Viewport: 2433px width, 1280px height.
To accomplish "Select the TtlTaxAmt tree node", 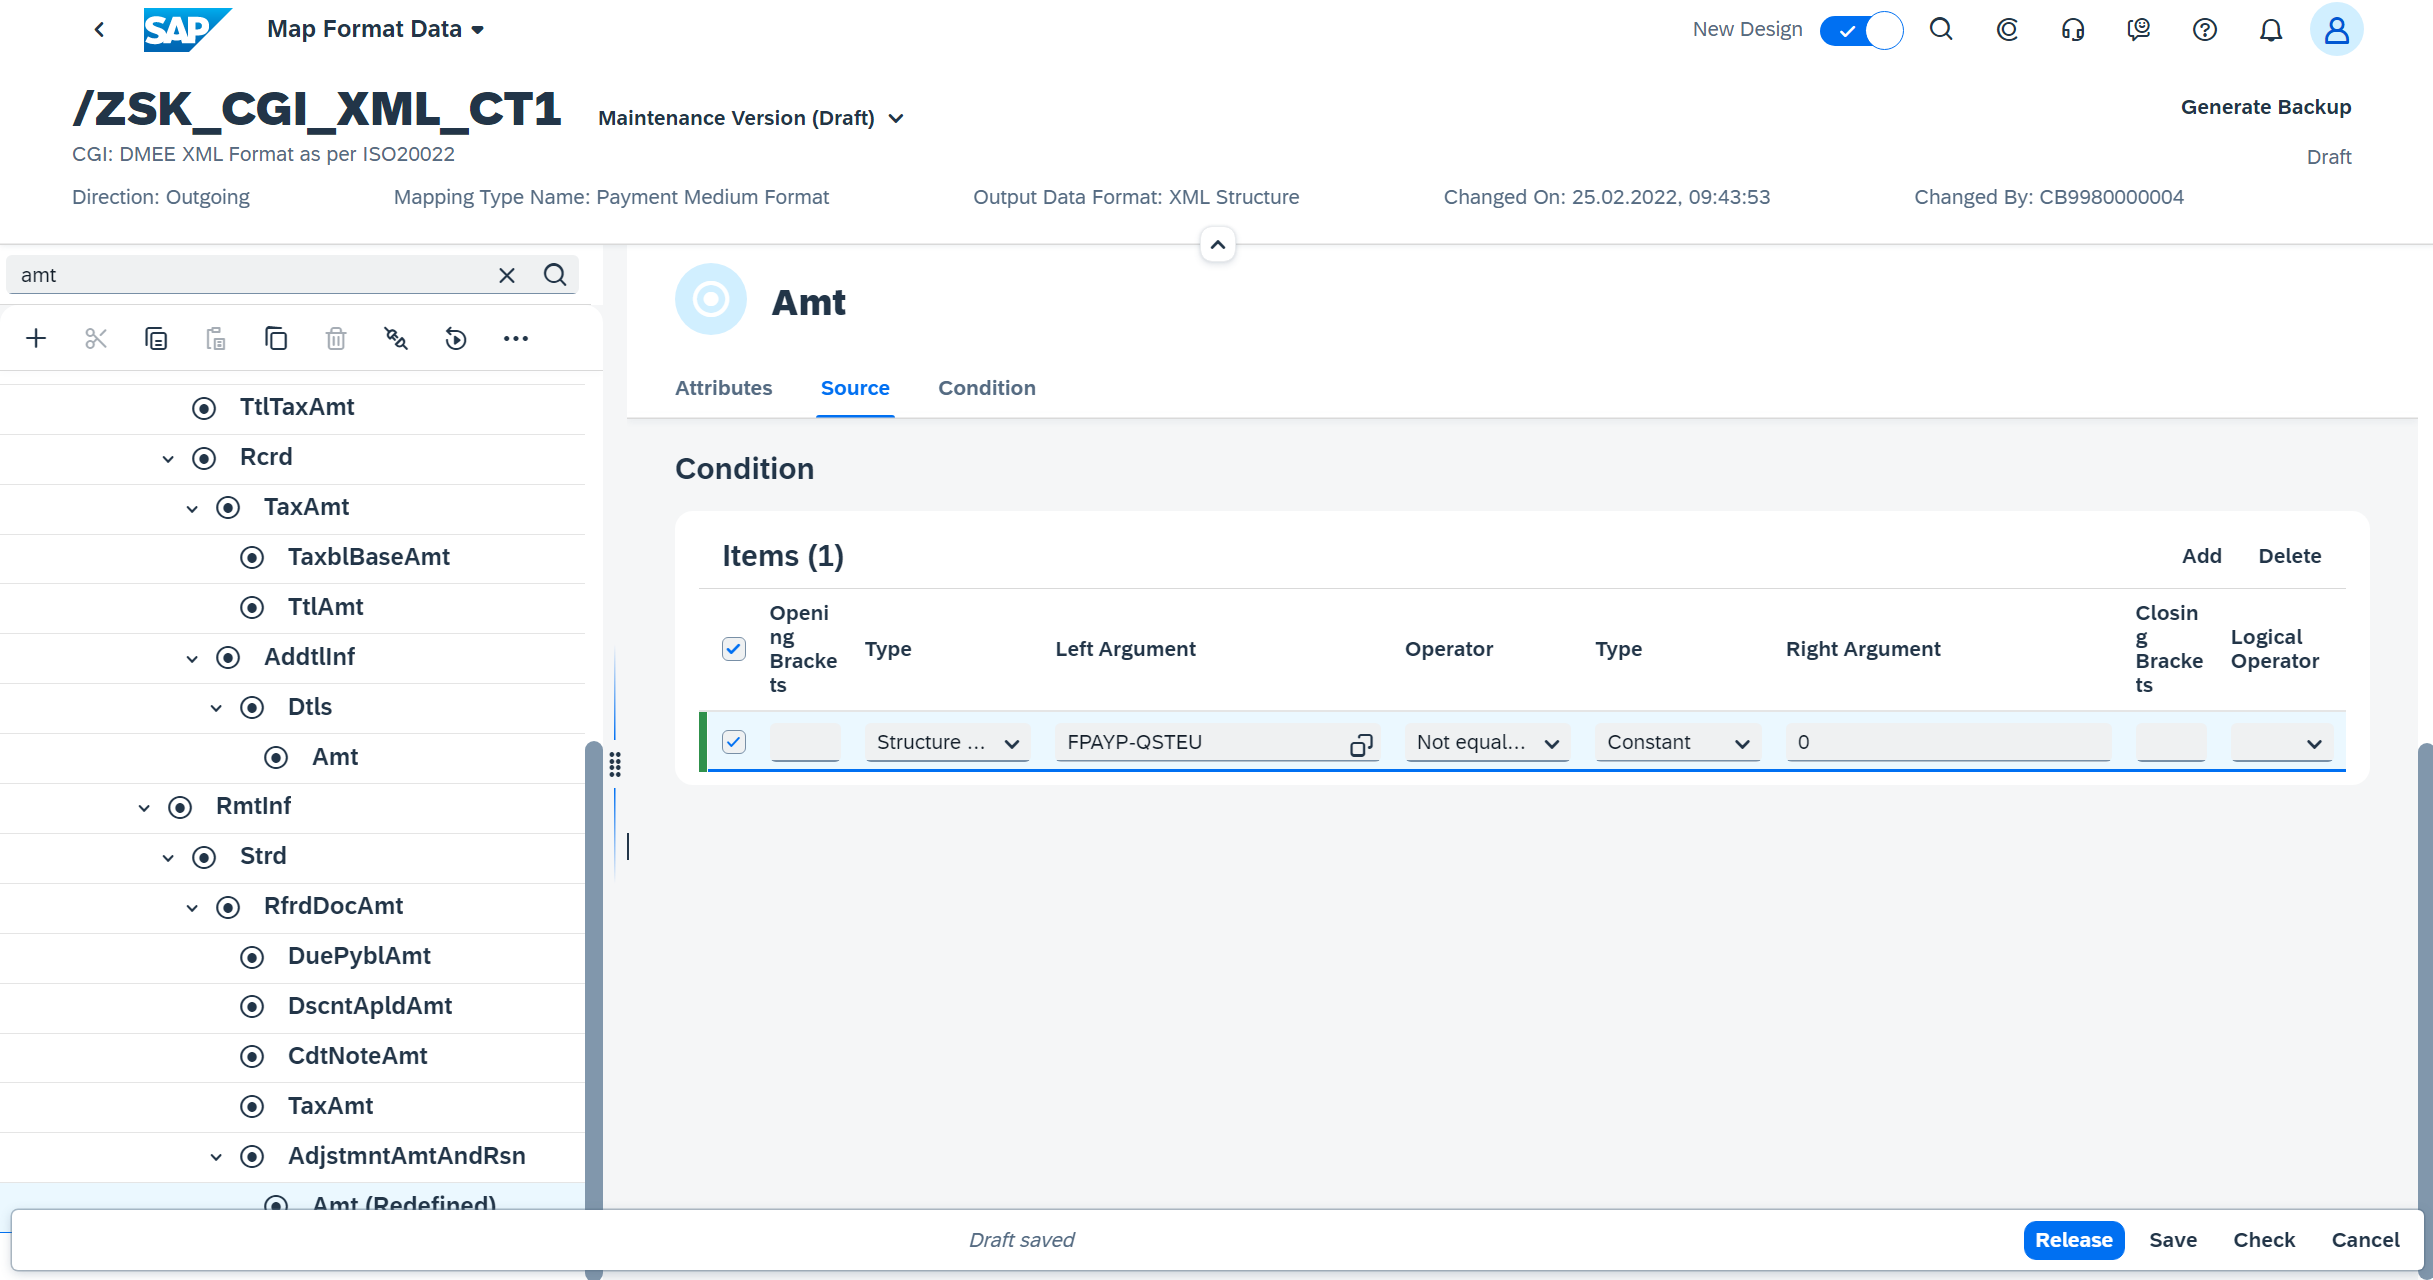I will click(x=296, y=408).
